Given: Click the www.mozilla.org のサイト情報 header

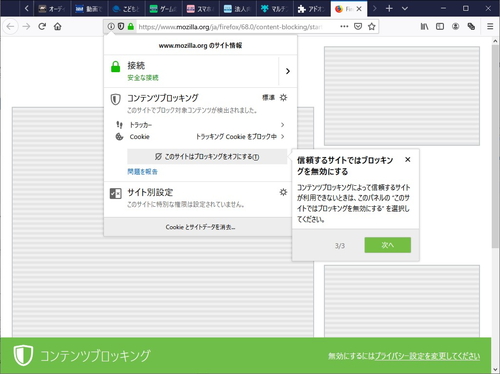Looking at the screenshot, I should (x=200, y=46).
